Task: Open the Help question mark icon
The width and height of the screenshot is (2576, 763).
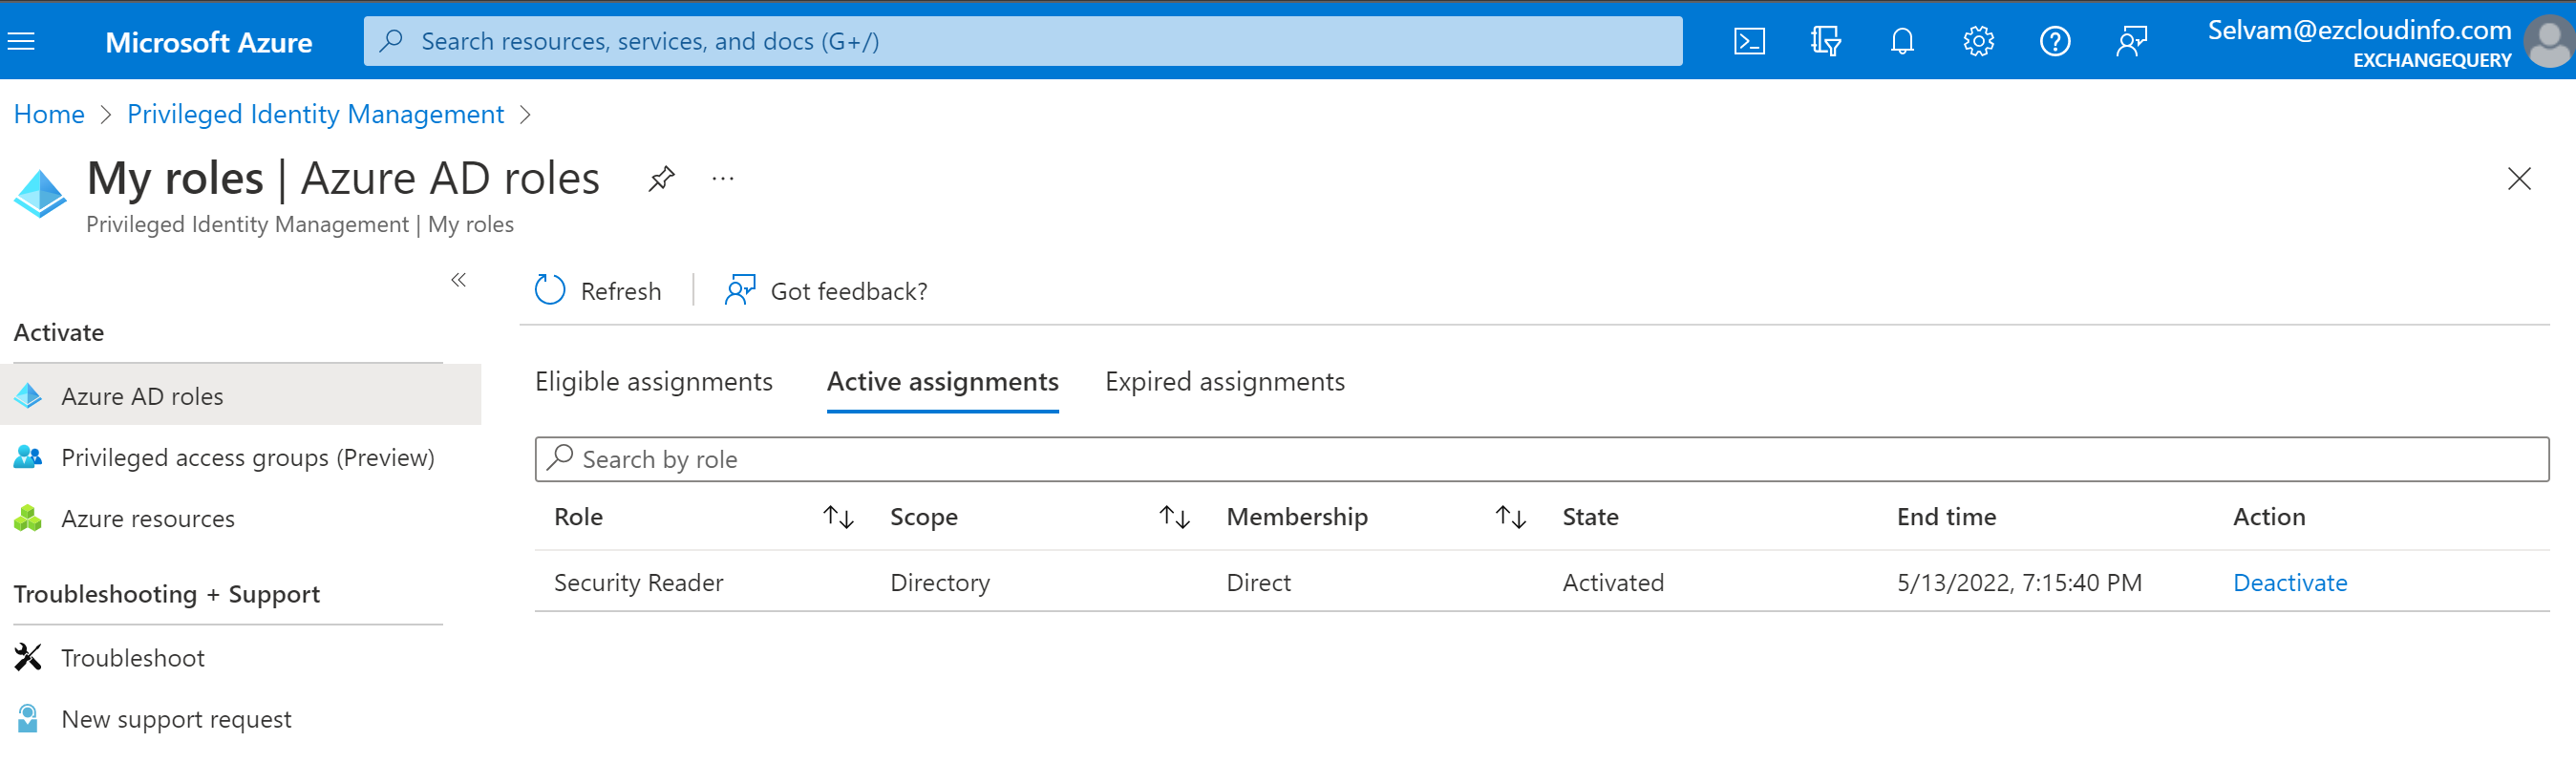Action: click(x=2055, y=41)
